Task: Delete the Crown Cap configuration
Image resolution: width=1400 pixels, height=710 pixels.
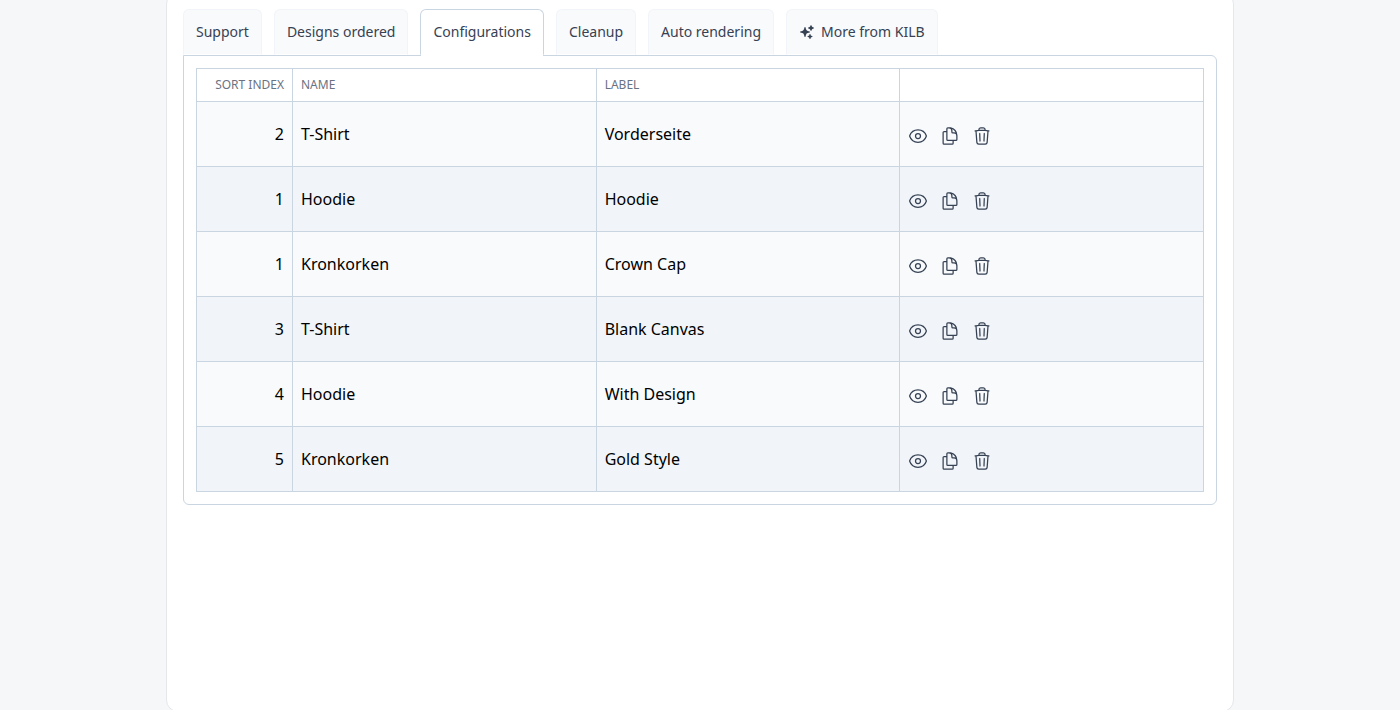Action: pyautogui.click(x=982, y=266)
